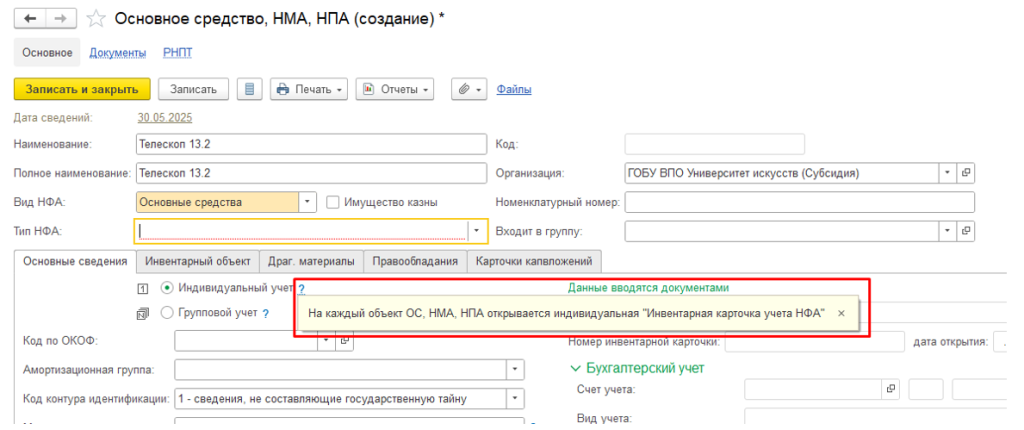Click the date link 30.05.2025

coord(165,118)
